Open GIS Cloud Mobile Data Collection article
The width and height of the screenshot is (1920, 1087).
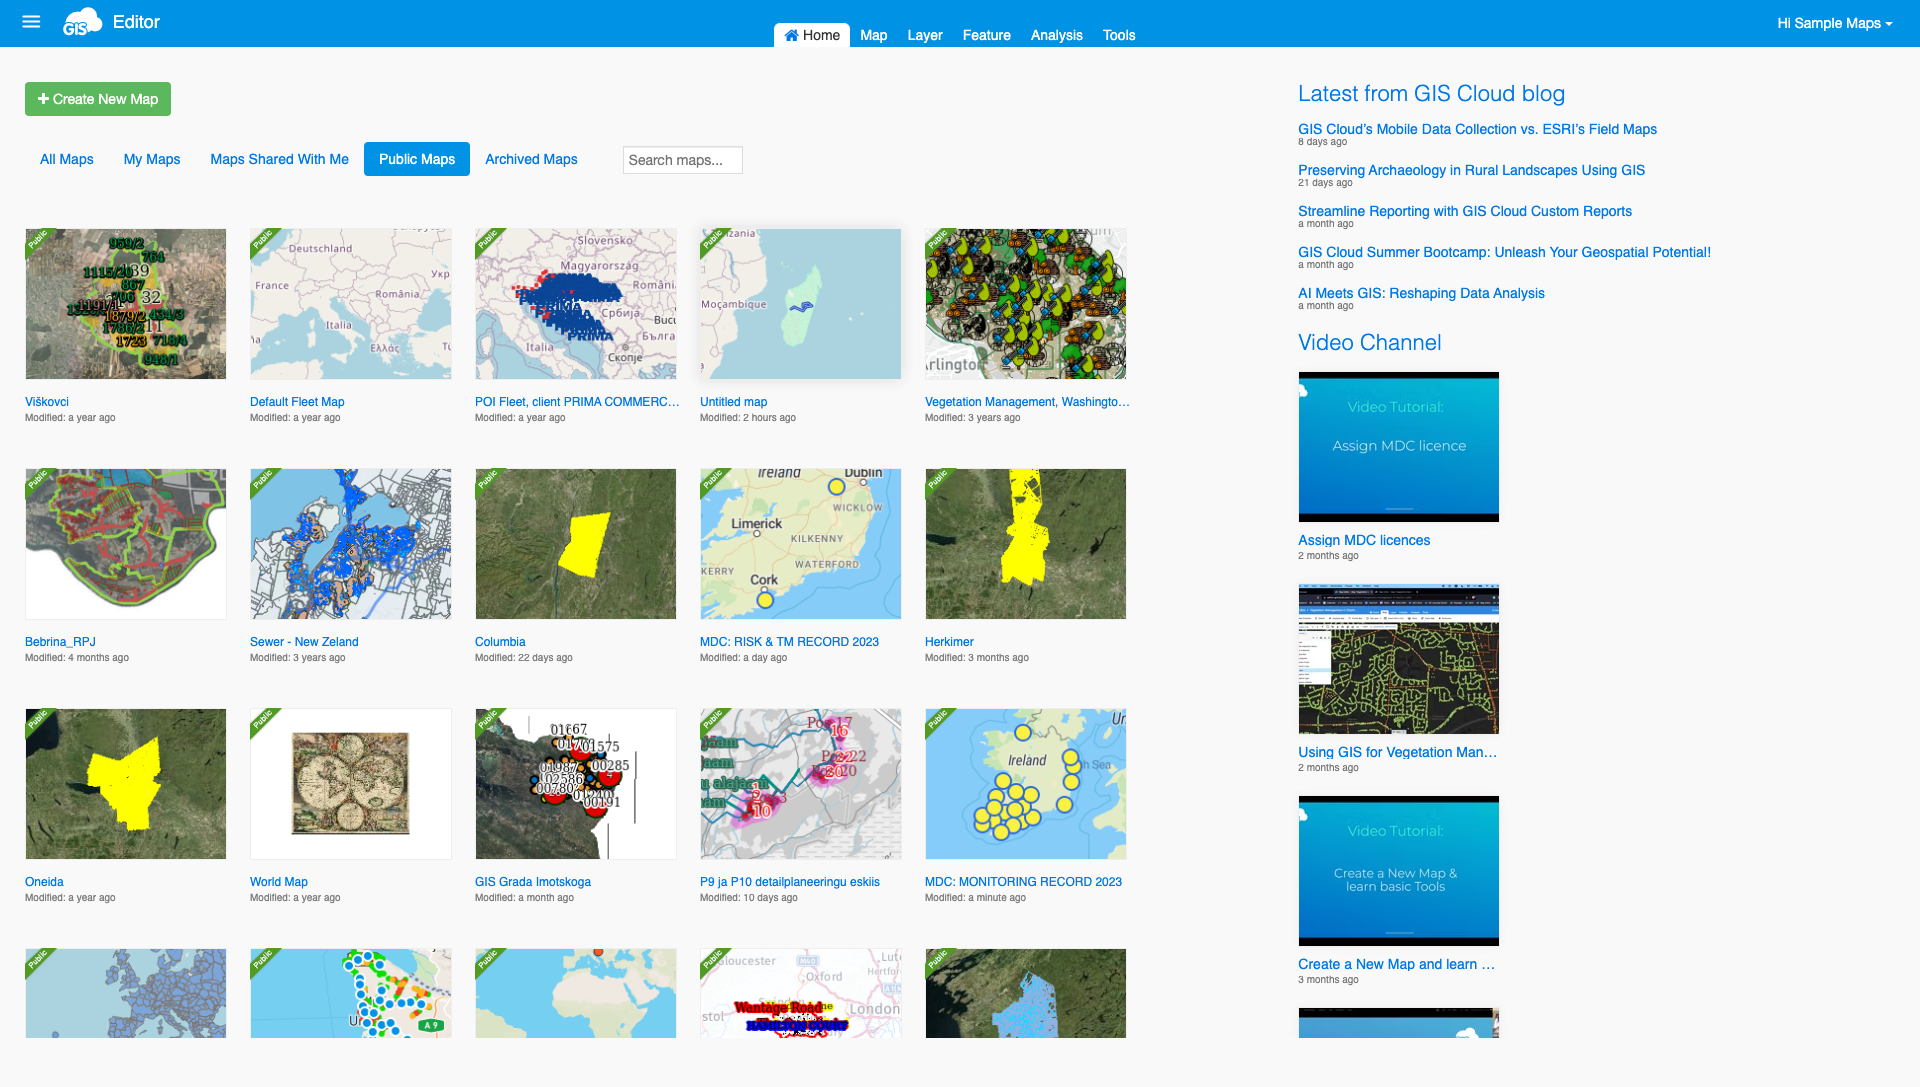point(1476,128)
